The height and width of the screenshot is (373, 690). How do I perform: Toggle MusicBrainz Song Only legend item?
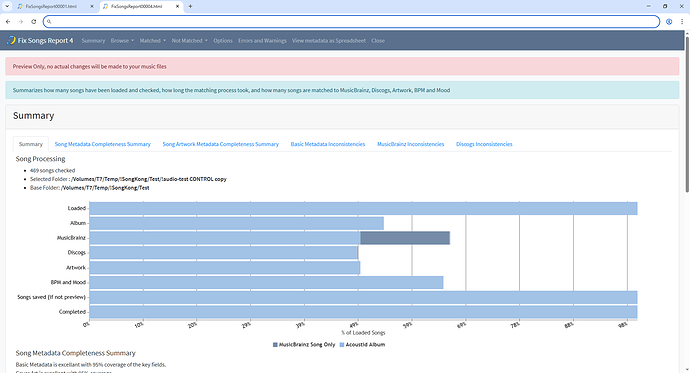(304, 345)
